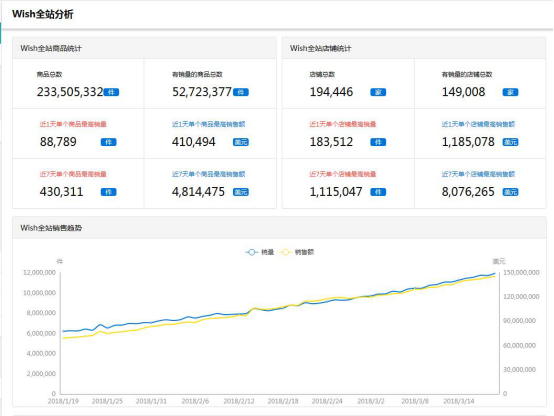
Task: Click the 有销量的商品总数 label
Action: click(x=197, y=74)
